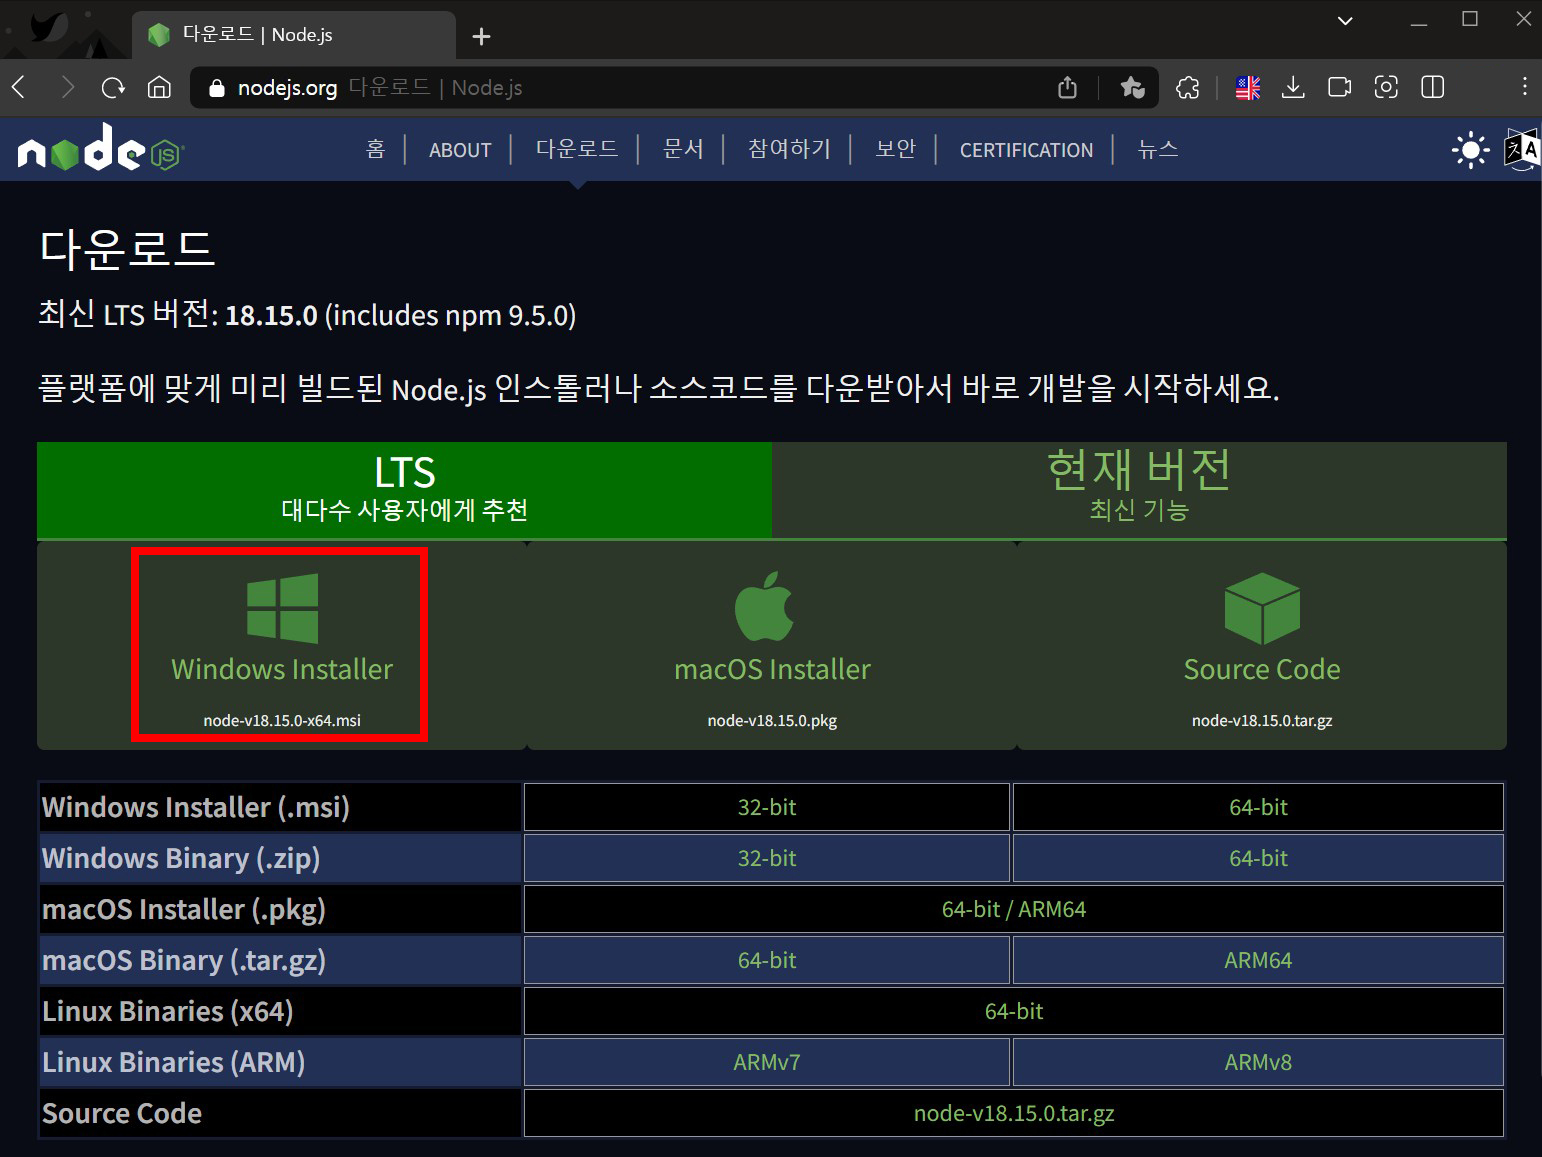Open the 뉴스 navigation item
This screenshot has width=1542, height=1157.
pos(1157,149)
